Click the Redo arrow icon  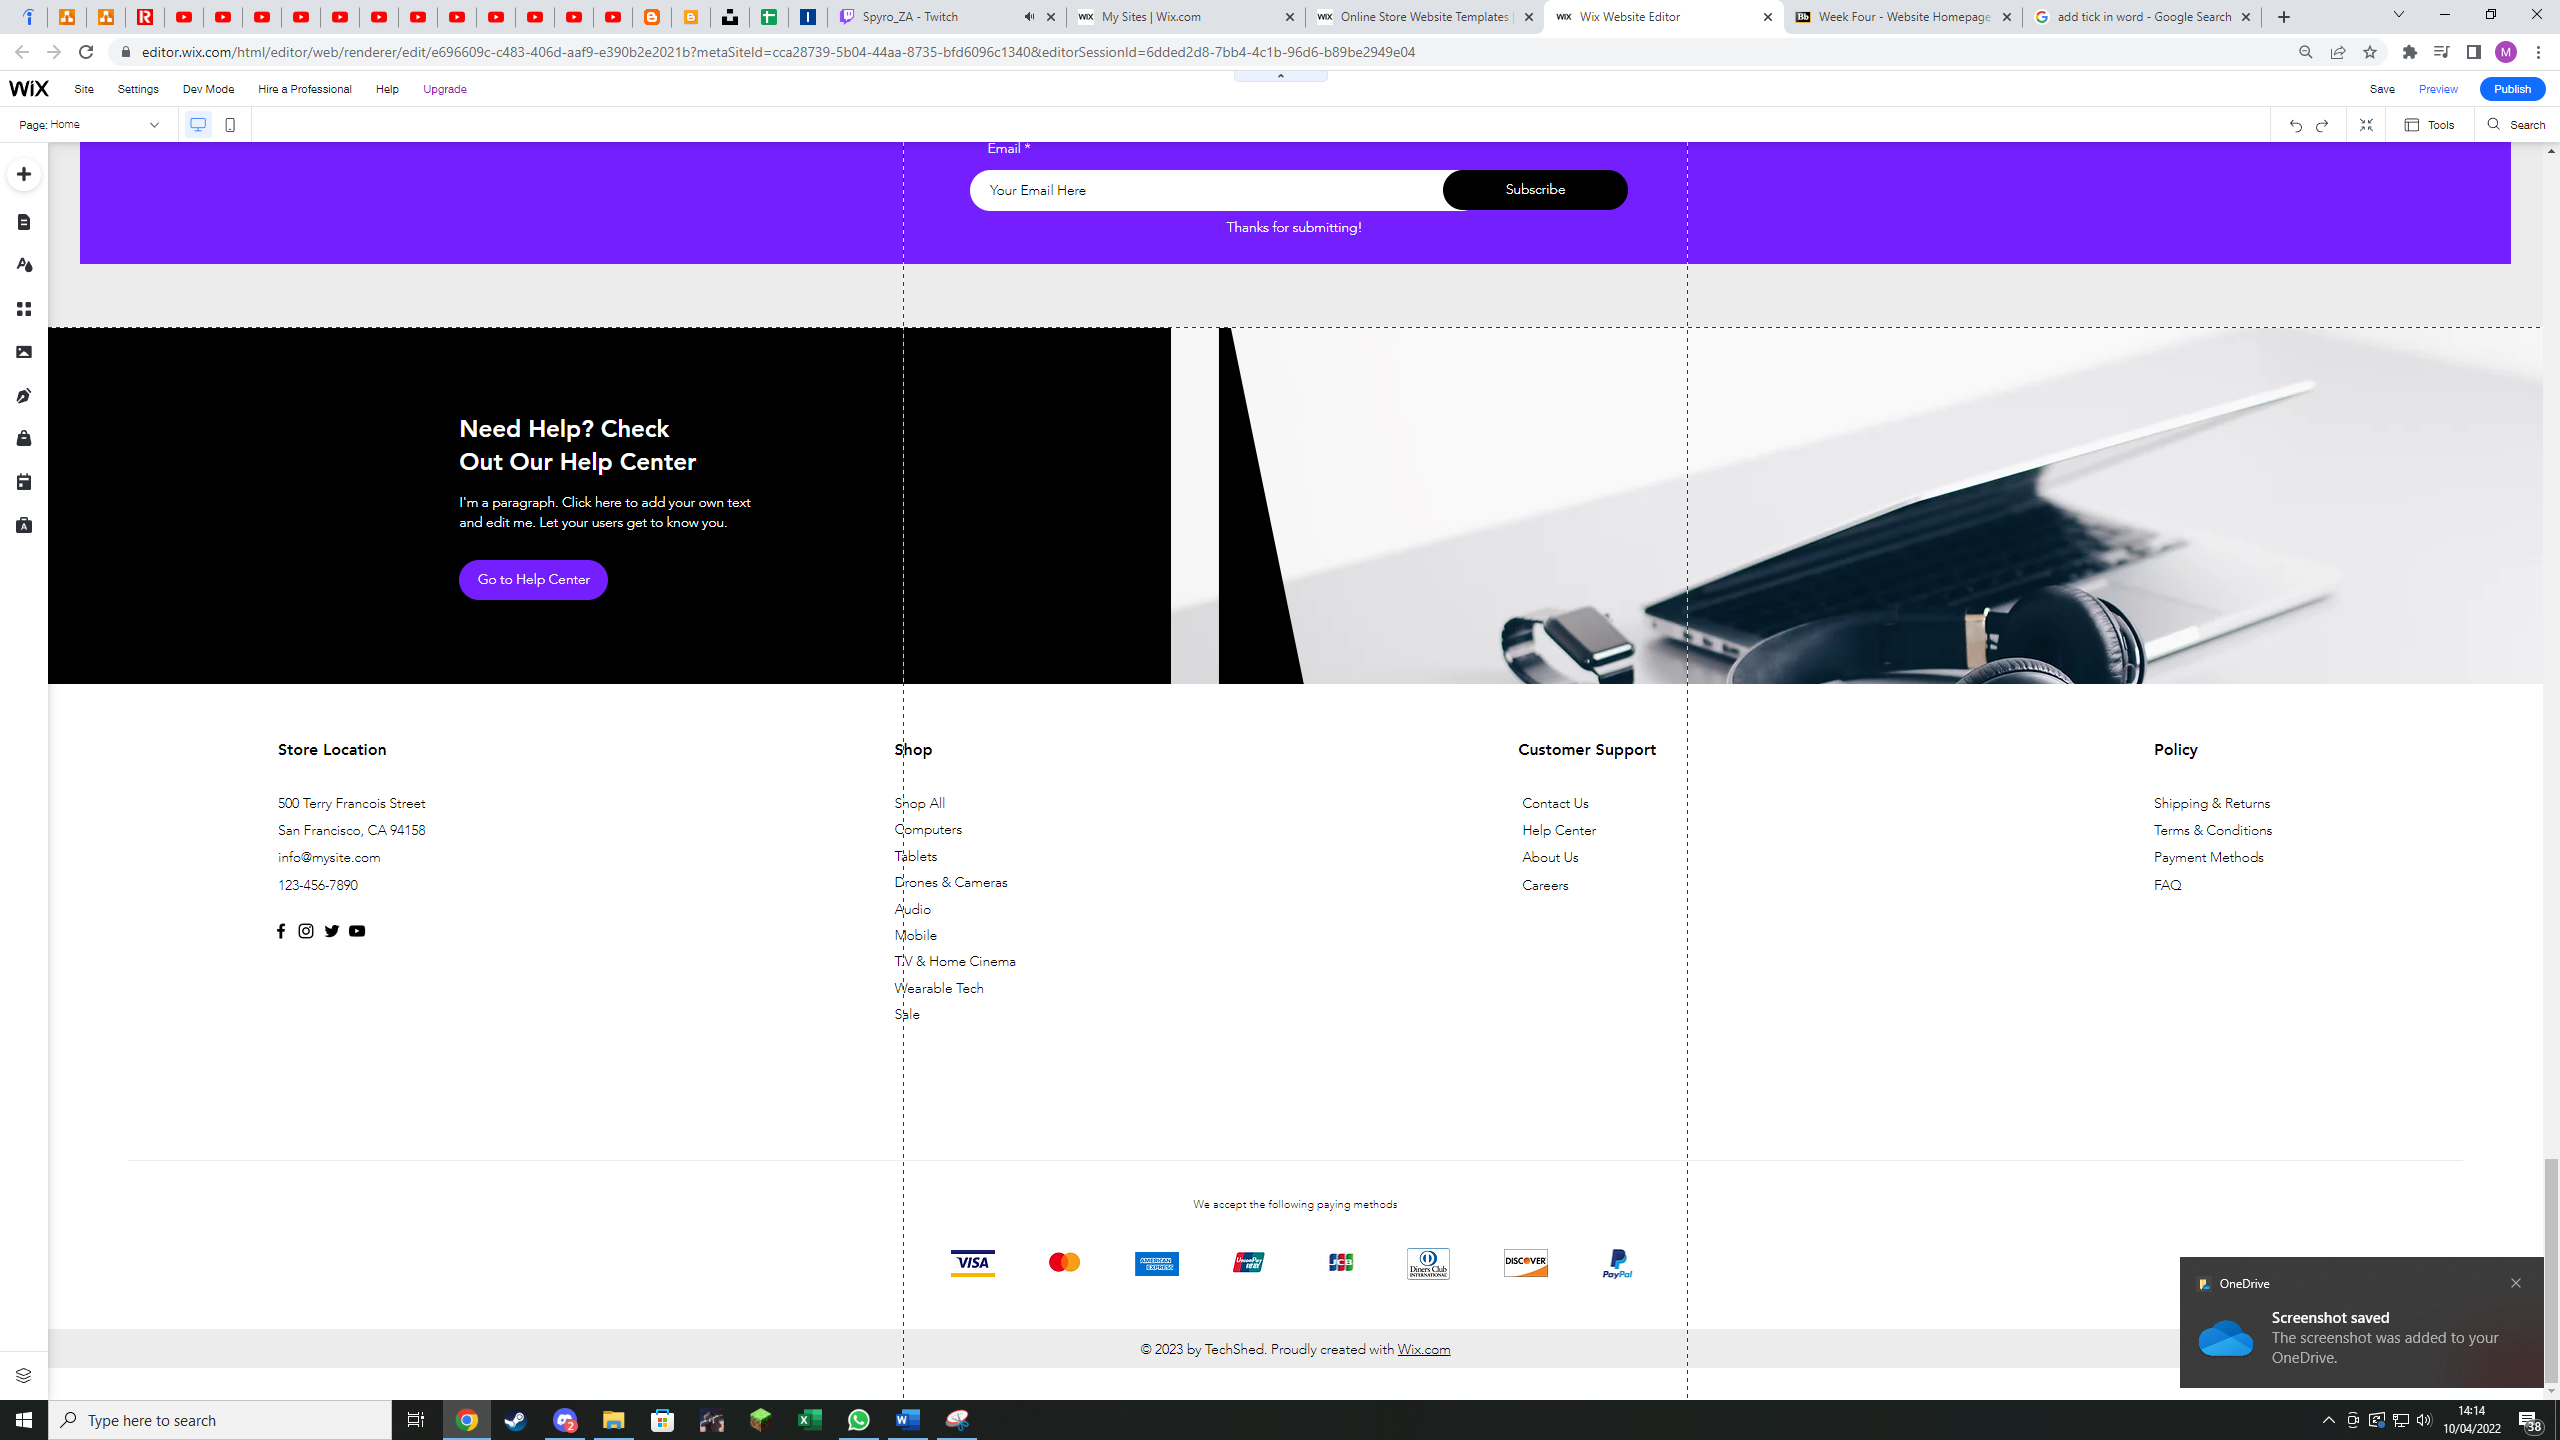coord(2322,125)
